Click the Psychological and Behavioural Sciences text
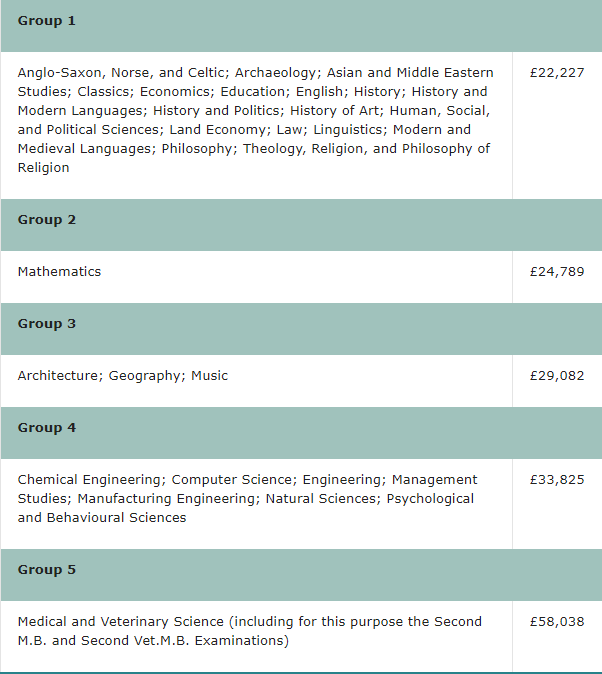 (246, 508)
